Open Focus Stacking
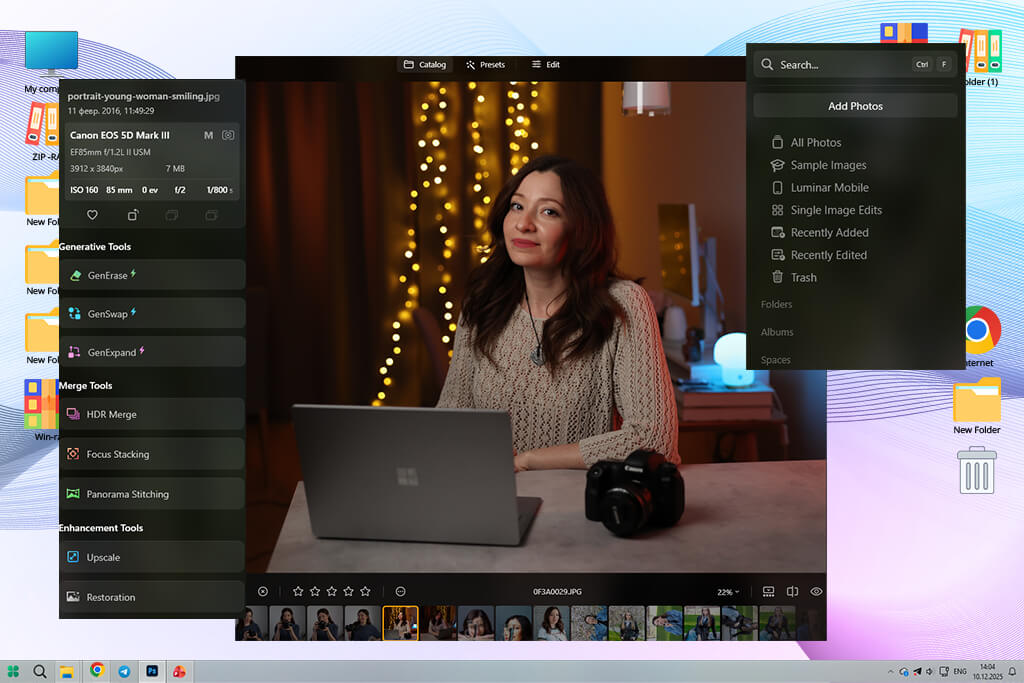 coord(152,454)
